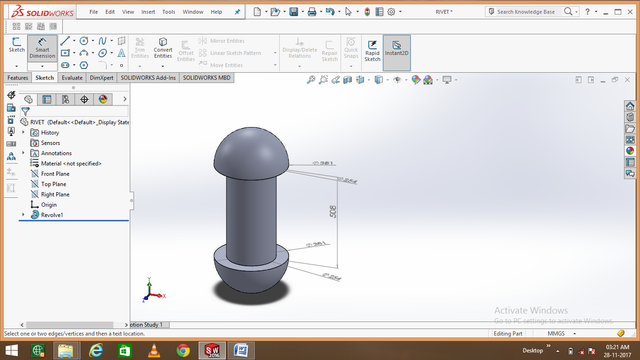Open the units MMGS dropdown arrow
640x360 pixels.
(574, 333)
